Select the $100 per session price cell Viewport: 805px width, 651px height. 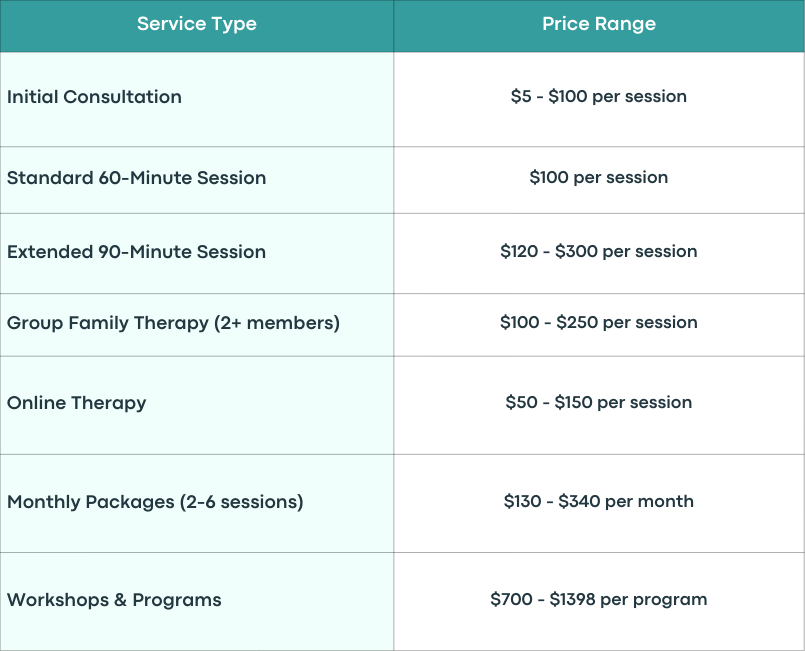599,178
